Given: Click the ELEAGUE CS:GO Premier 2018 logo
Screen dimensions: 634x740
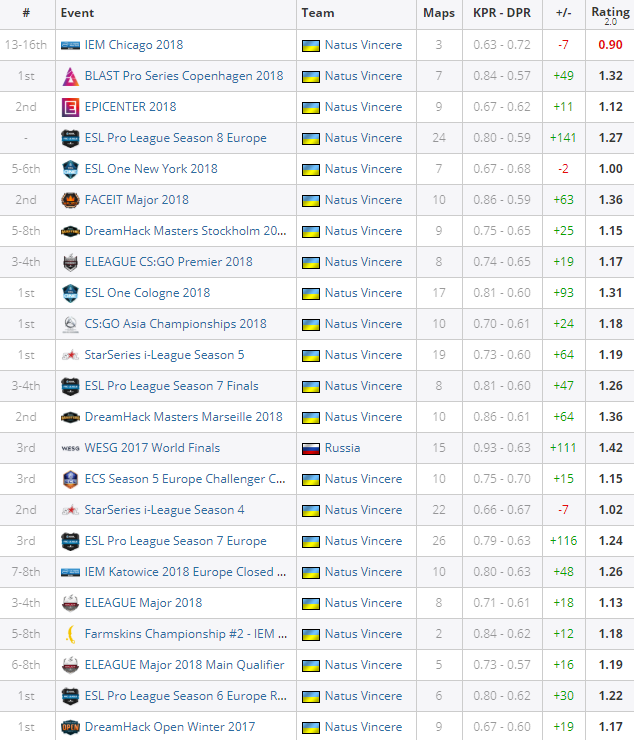Looking at the screenshot, I should pyautogui.click(x=70, y=262).
